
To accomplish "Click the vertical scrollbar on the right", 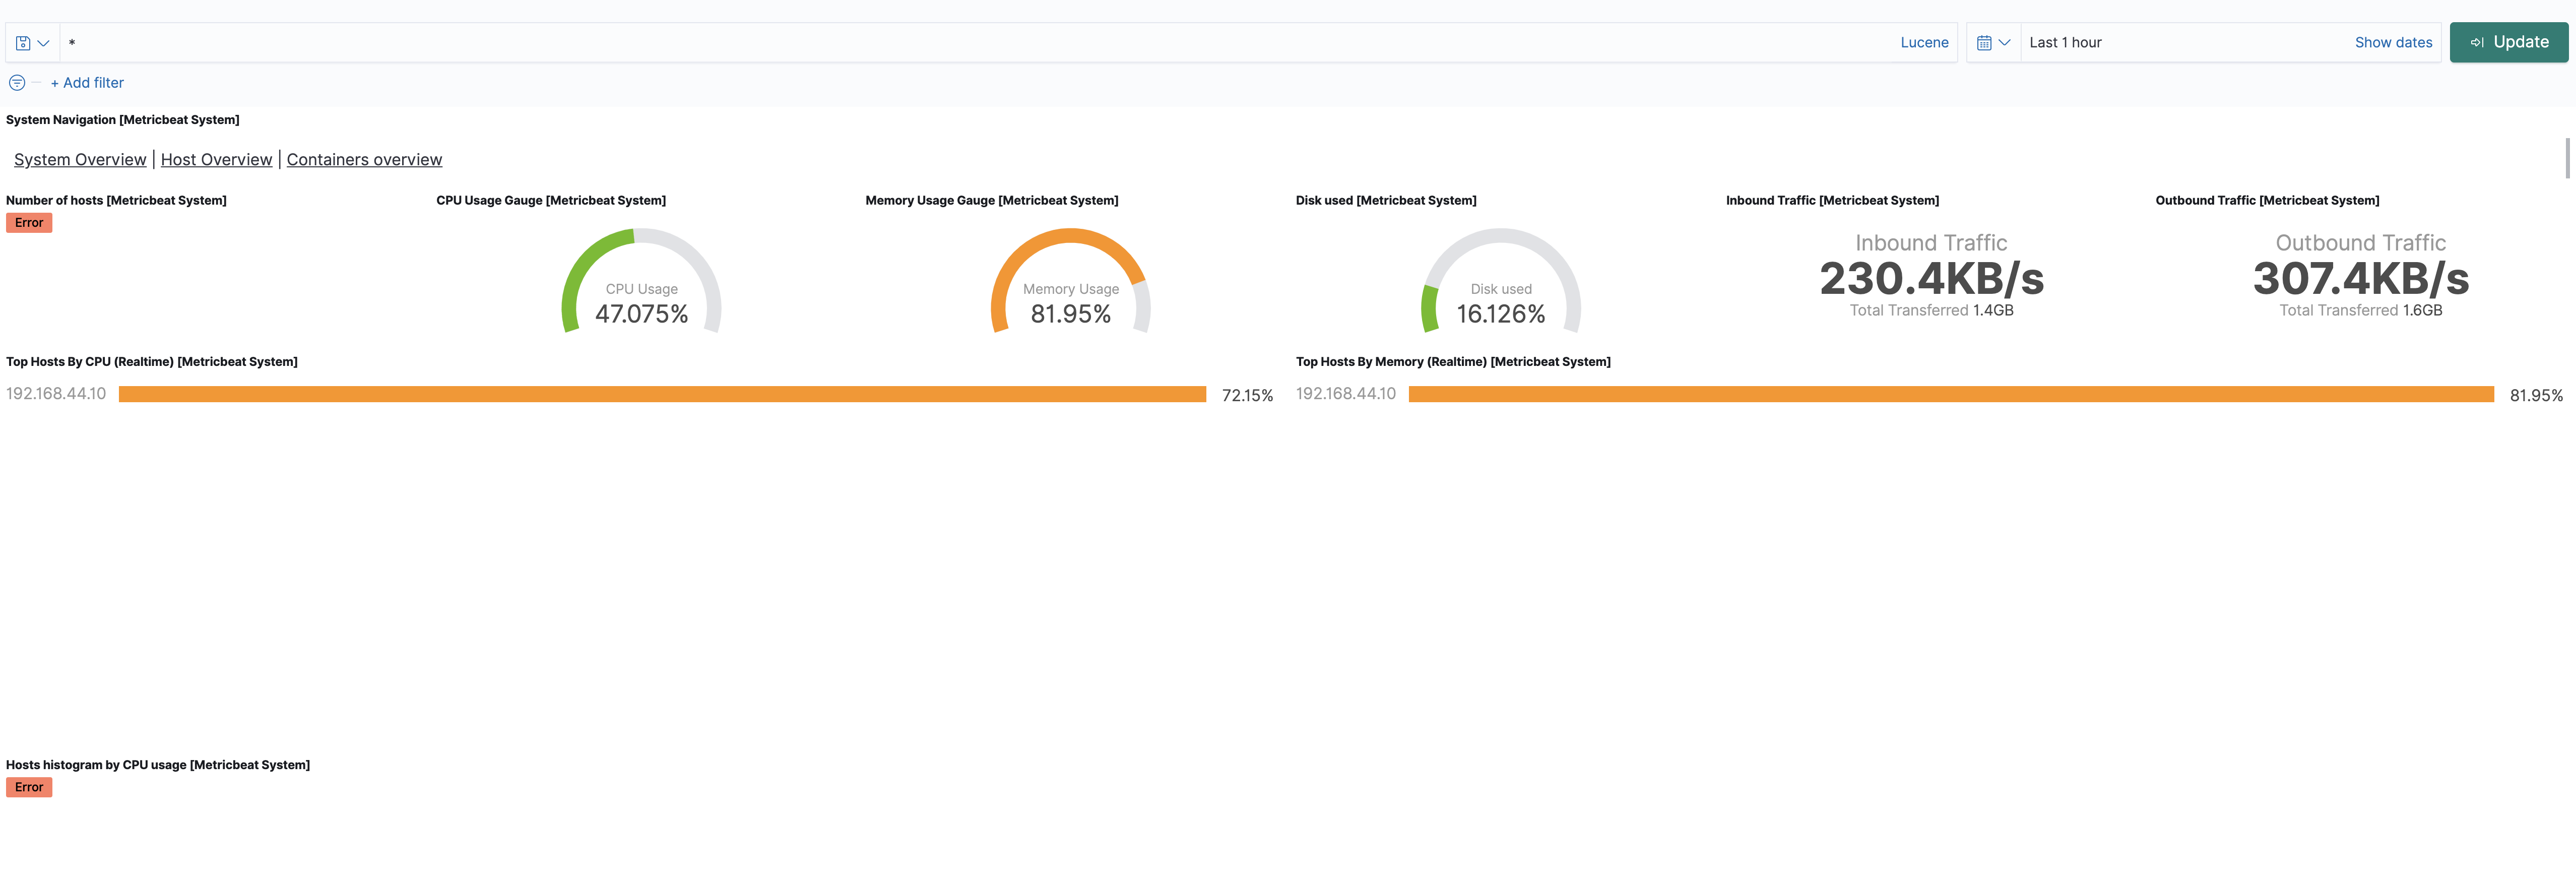I will (x=2568, y=157).
